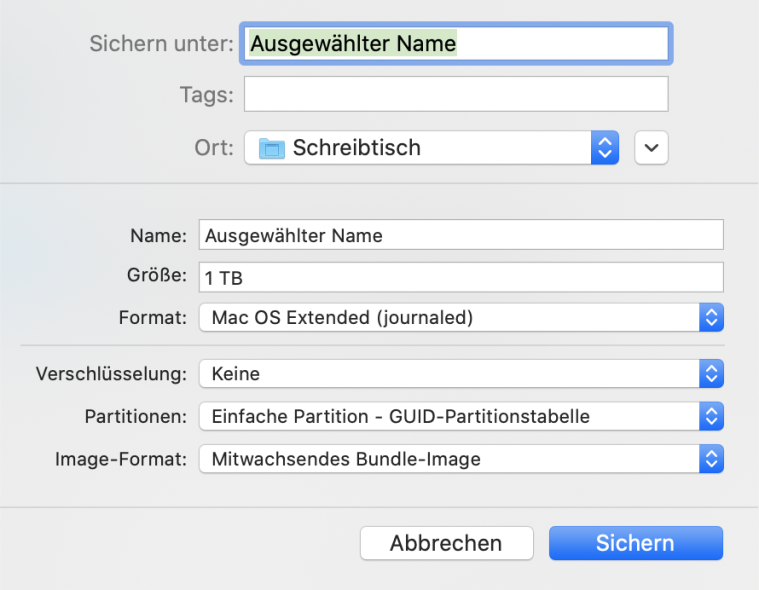This screenshot has width=759, height=590.
Task: Click the blue arrows of Verschlüsselung popup
Action: [712, 374]
